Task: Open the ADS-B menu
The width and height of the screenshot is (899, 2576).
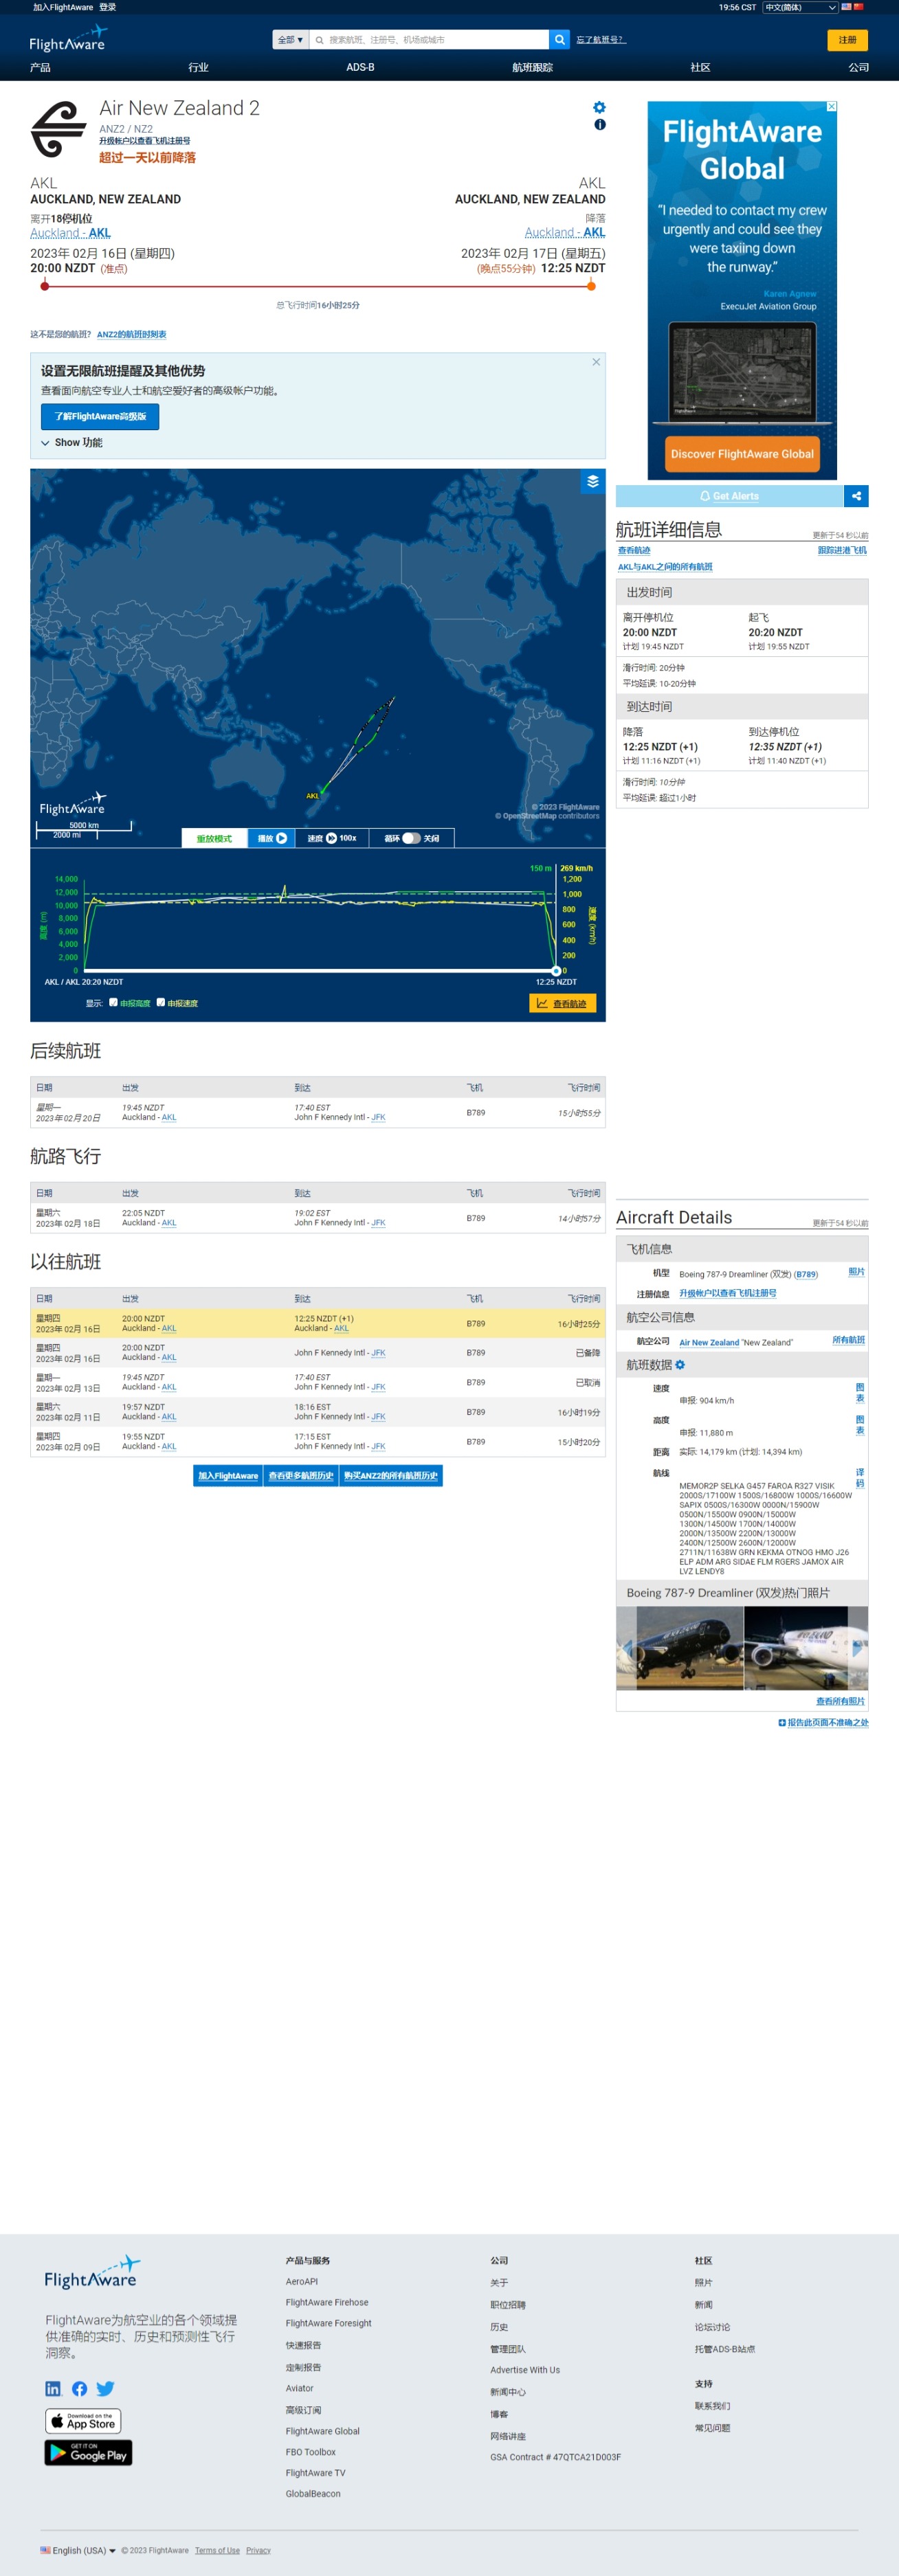Action: pos(360,67)
